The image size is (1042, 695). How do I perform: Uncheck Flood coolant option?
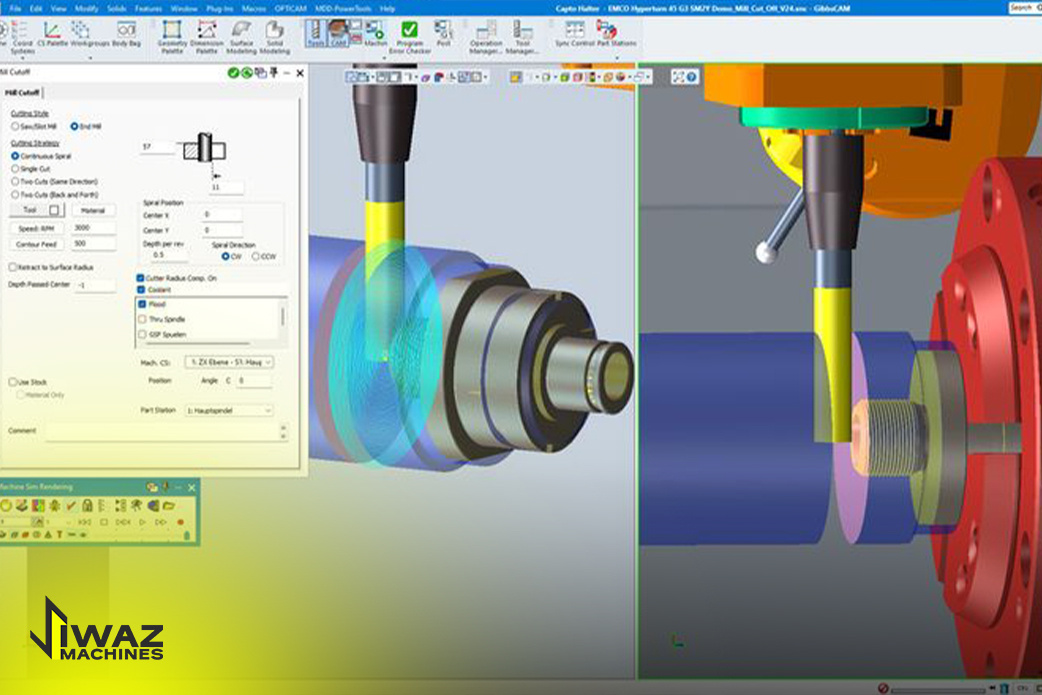click(142, 304)
